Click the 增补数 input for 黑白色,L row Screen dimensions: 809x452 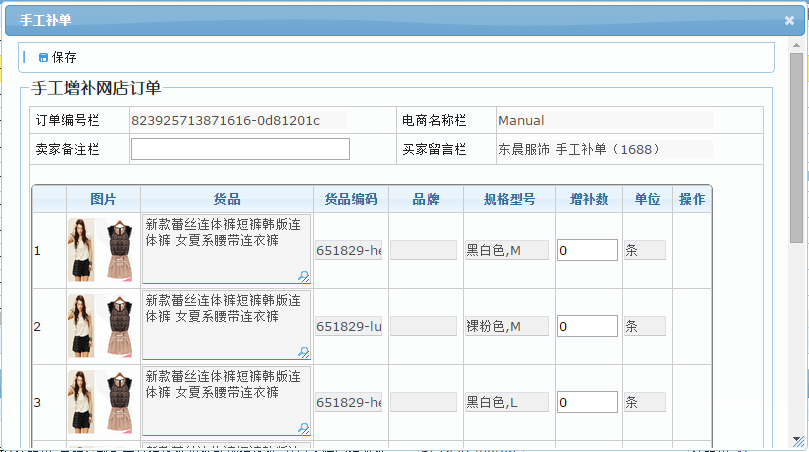pos(587,402)
